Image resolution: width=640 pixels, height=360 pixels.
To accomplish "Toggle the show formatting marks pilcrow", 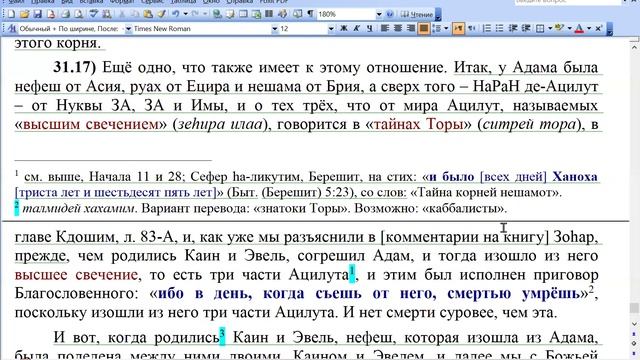I will coord(310,14).
